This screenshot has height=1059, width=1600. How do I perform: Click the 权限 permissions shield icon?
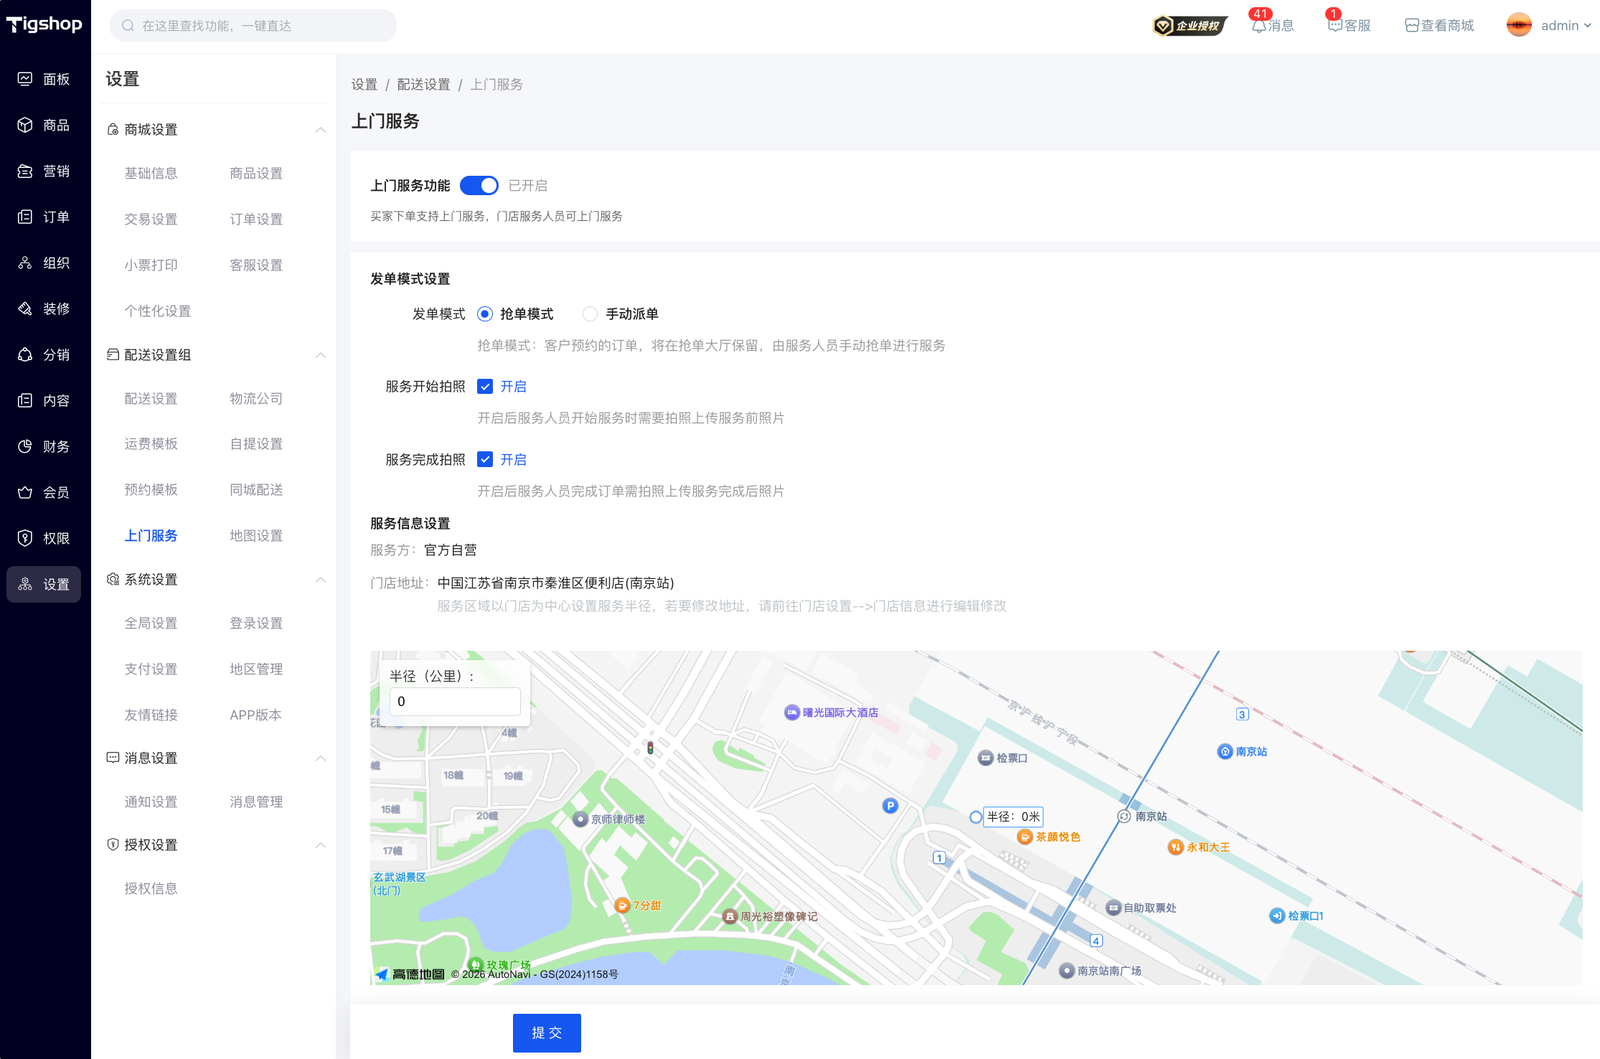coord(25,538)
